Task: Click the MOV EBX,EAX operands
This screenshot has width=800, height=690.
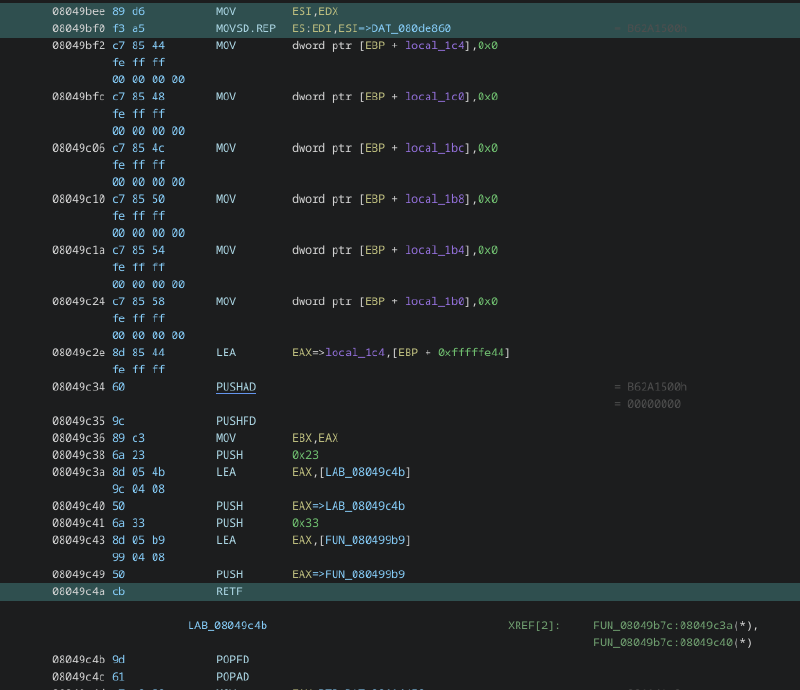Action: pyautogui.click(x=315, y=438)
